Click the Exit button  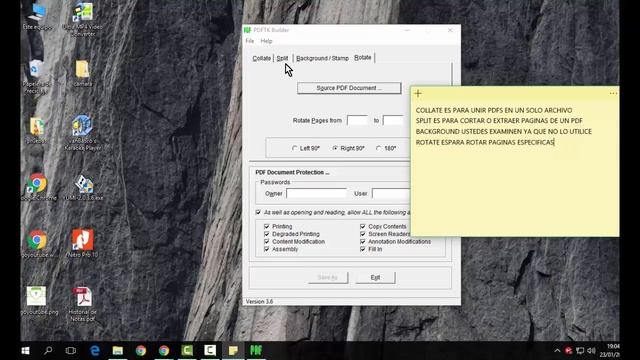(x=376, y=278)
